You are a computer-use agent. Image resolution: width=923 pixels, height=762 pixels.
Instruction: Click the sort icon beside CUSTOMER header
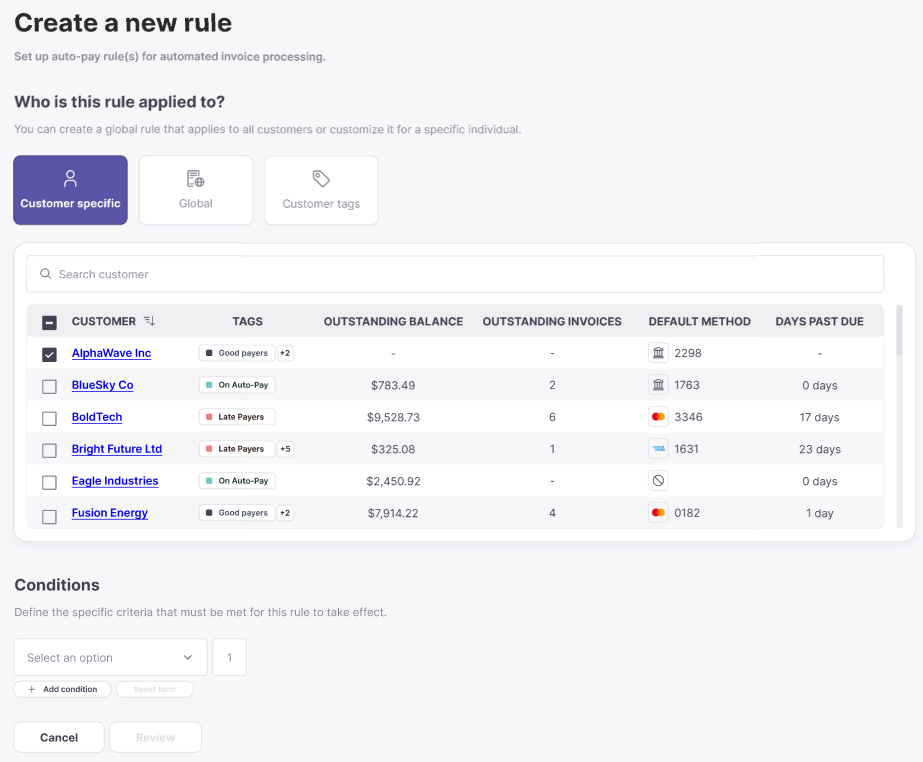pos(149,321)
